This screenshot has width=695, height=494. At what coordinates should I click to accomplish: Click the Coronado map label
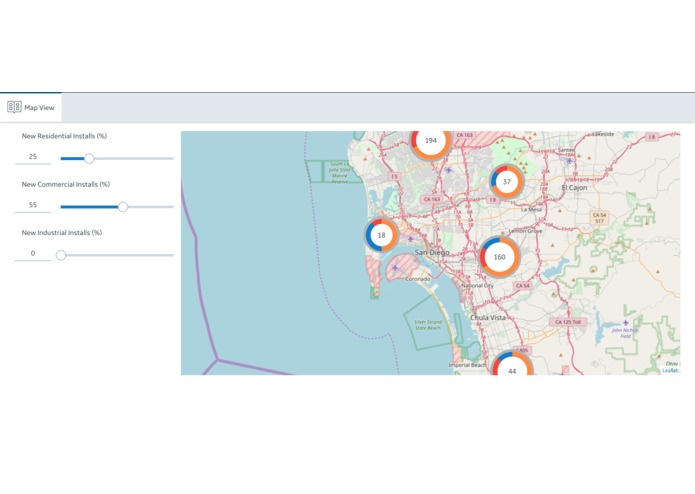coord(418,279)
